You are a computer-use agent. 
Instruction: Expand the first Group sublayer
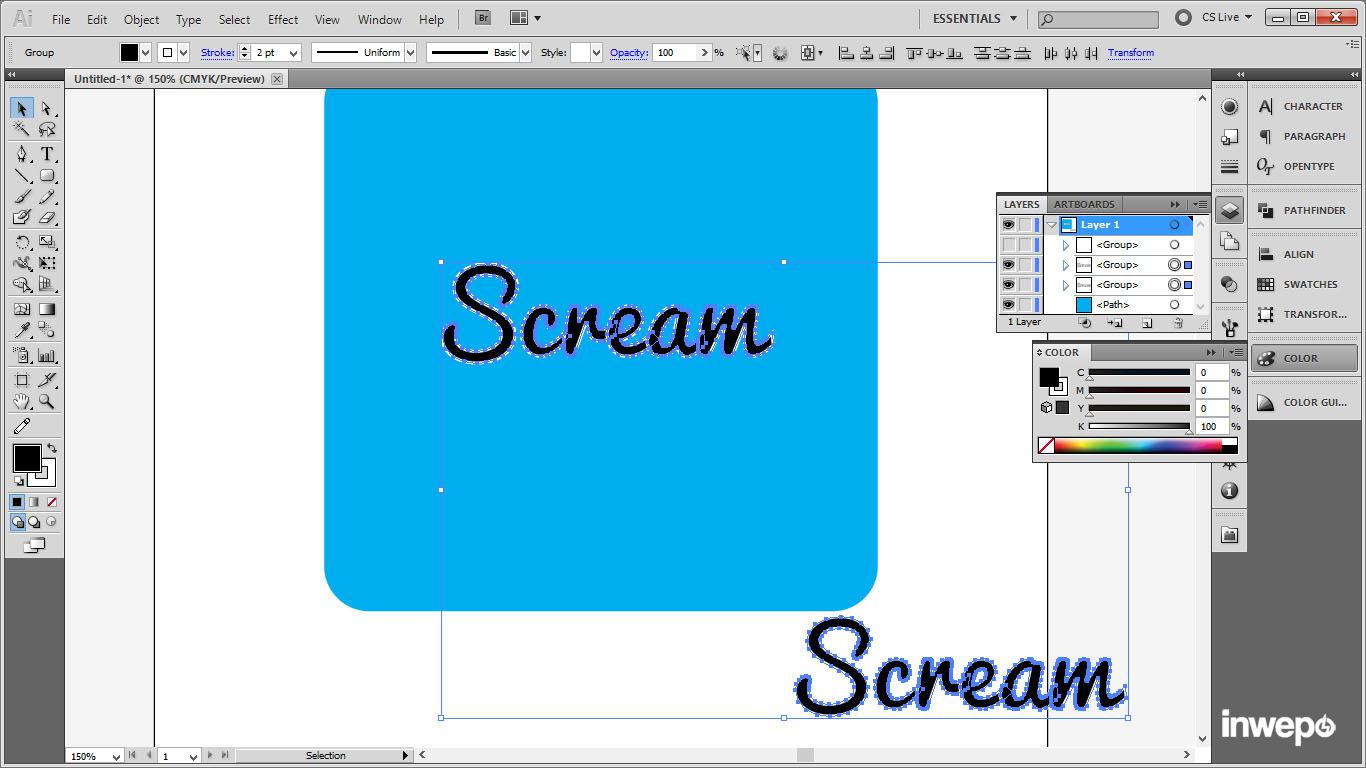[1066, 245]
